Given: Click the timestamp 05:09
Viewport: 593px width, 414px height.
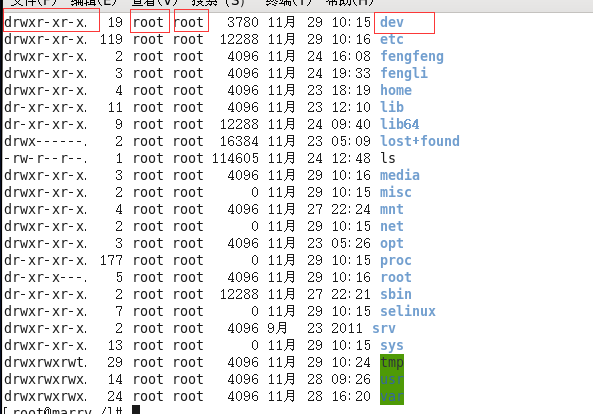Looking at the screenshot, I should coord(351,141).
